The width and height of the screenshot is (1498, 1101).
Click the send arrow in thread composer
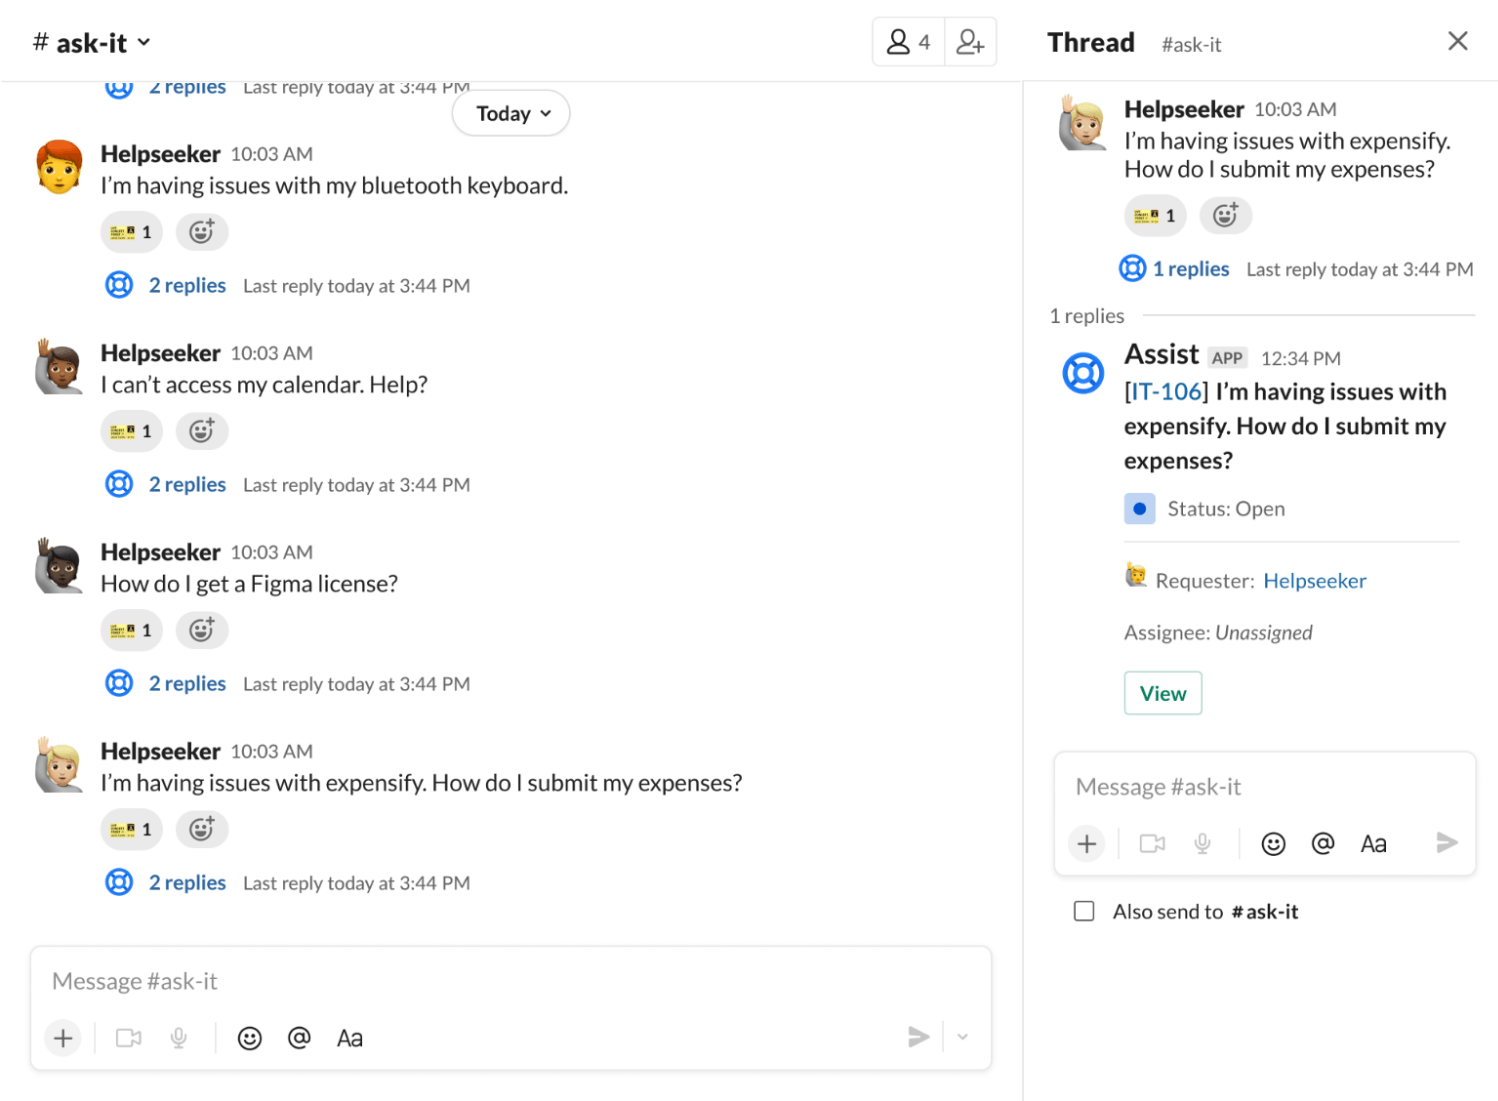pyautogui.click(x=1447, y=843)
